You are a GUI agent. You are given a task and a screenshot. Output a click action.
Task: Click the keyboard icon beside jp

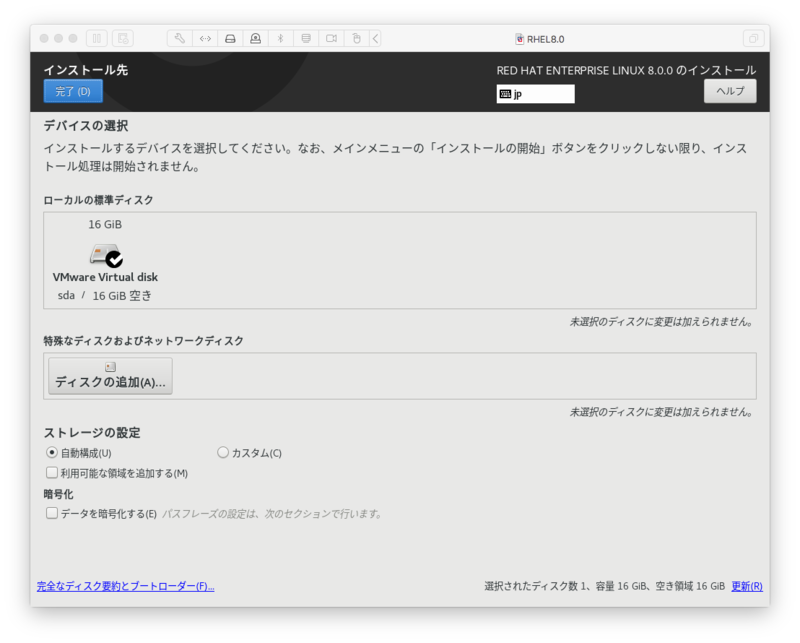pyautogui.click(x=505, y=94)
